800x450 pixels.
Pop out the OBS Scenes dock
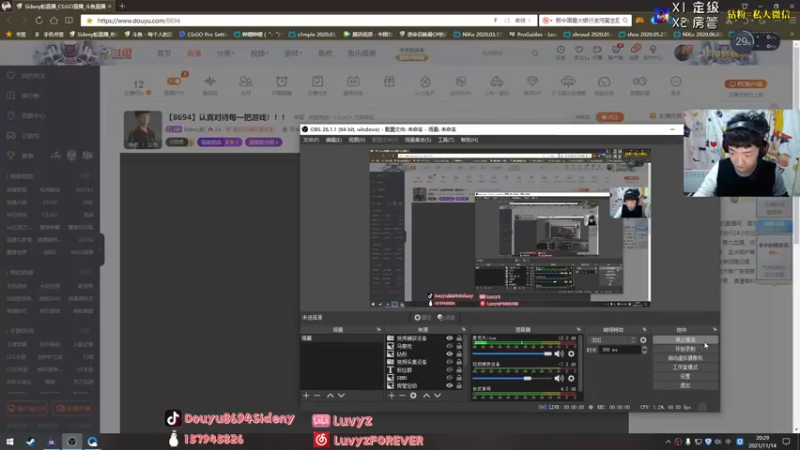tap(379, 330)
